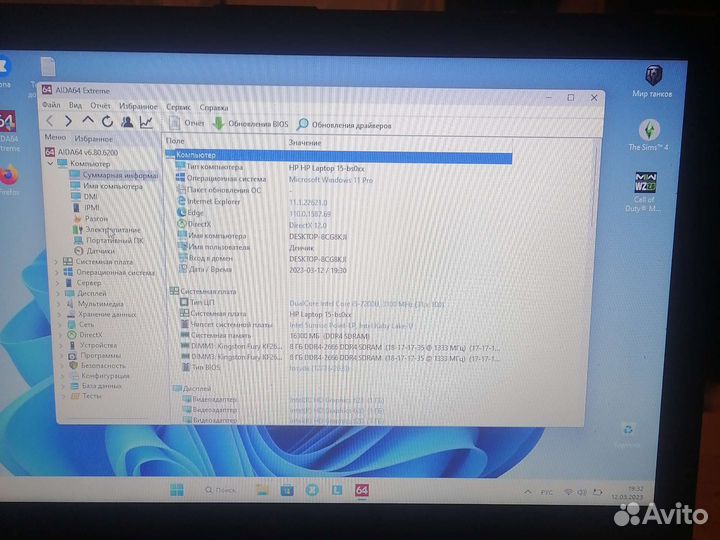This screenshot has height=540, width=720.
Task: Click the Тесты icon in tree
Action: (76, 396)
